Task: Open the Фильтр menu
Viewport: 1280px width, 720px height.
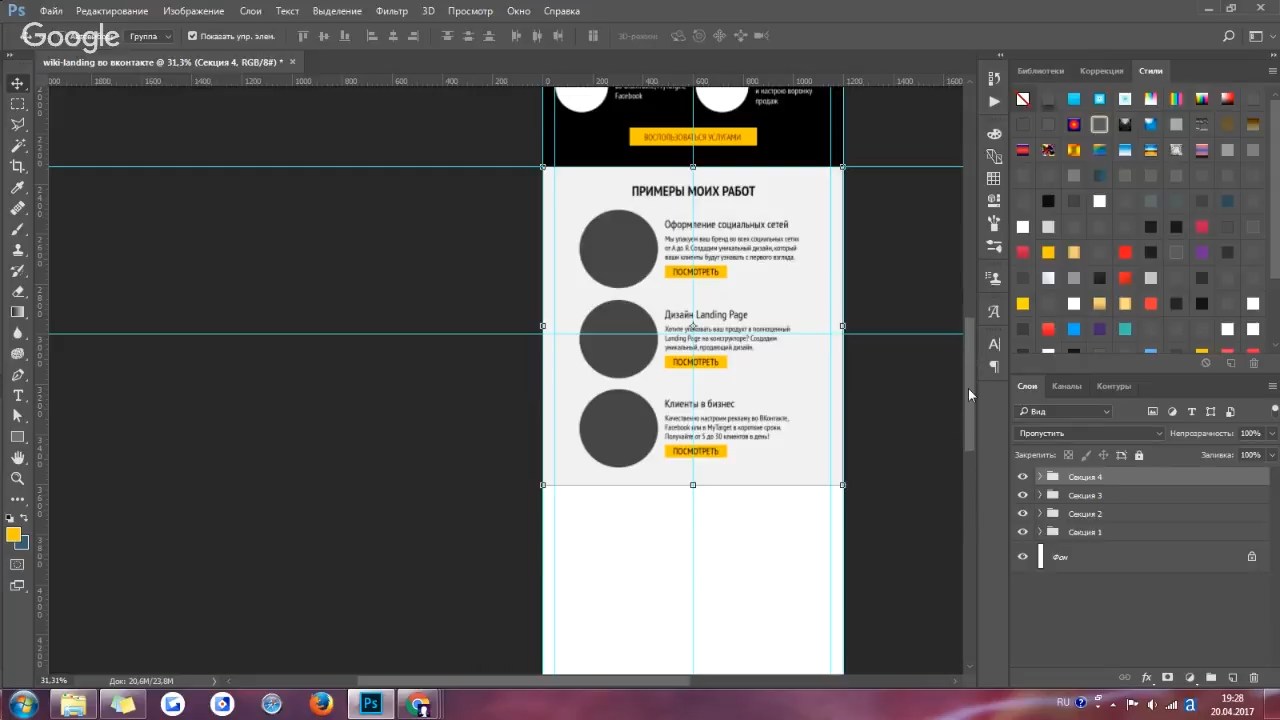Action: (392, 11)
